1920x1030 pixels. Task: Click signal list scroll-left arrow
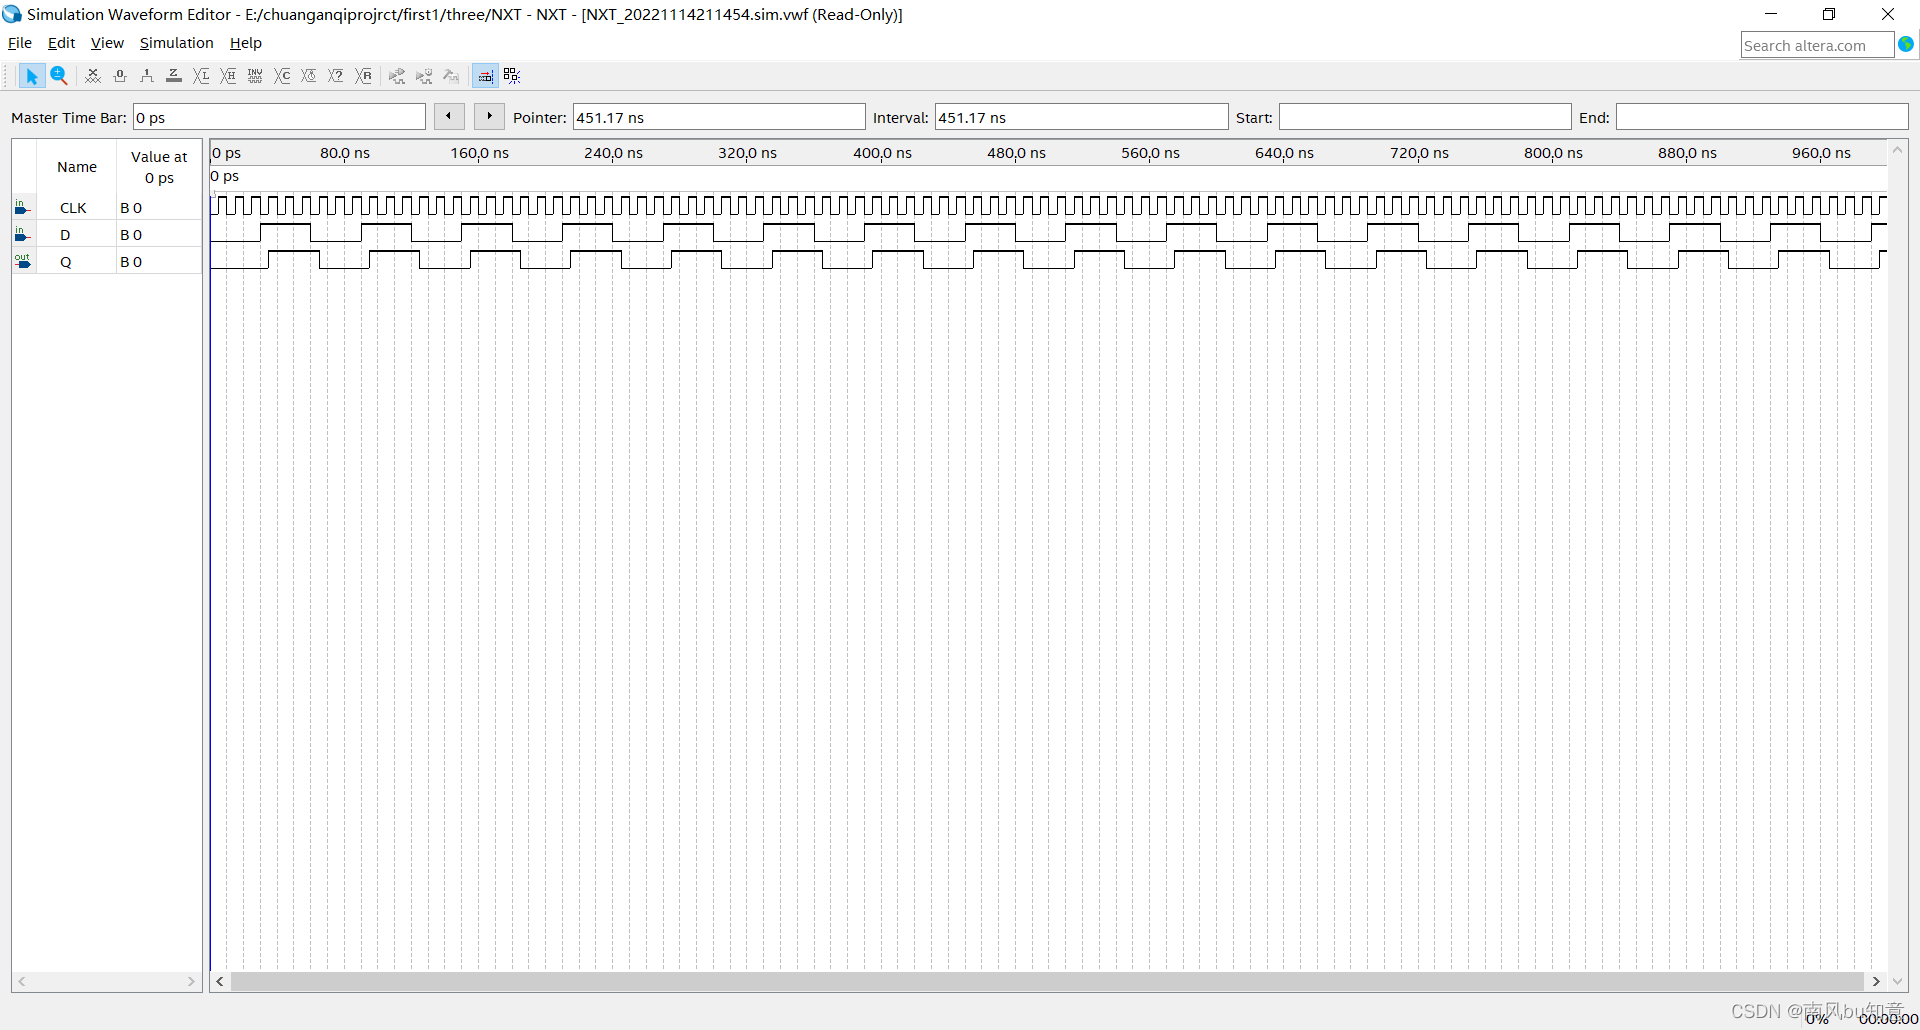22,982
